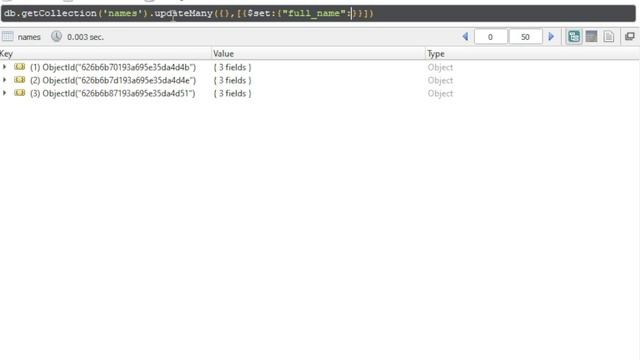Screen dimensions: 640x360
Task: Click '{ 3 fields }' value in second row
Action: [x=232, y=80]
